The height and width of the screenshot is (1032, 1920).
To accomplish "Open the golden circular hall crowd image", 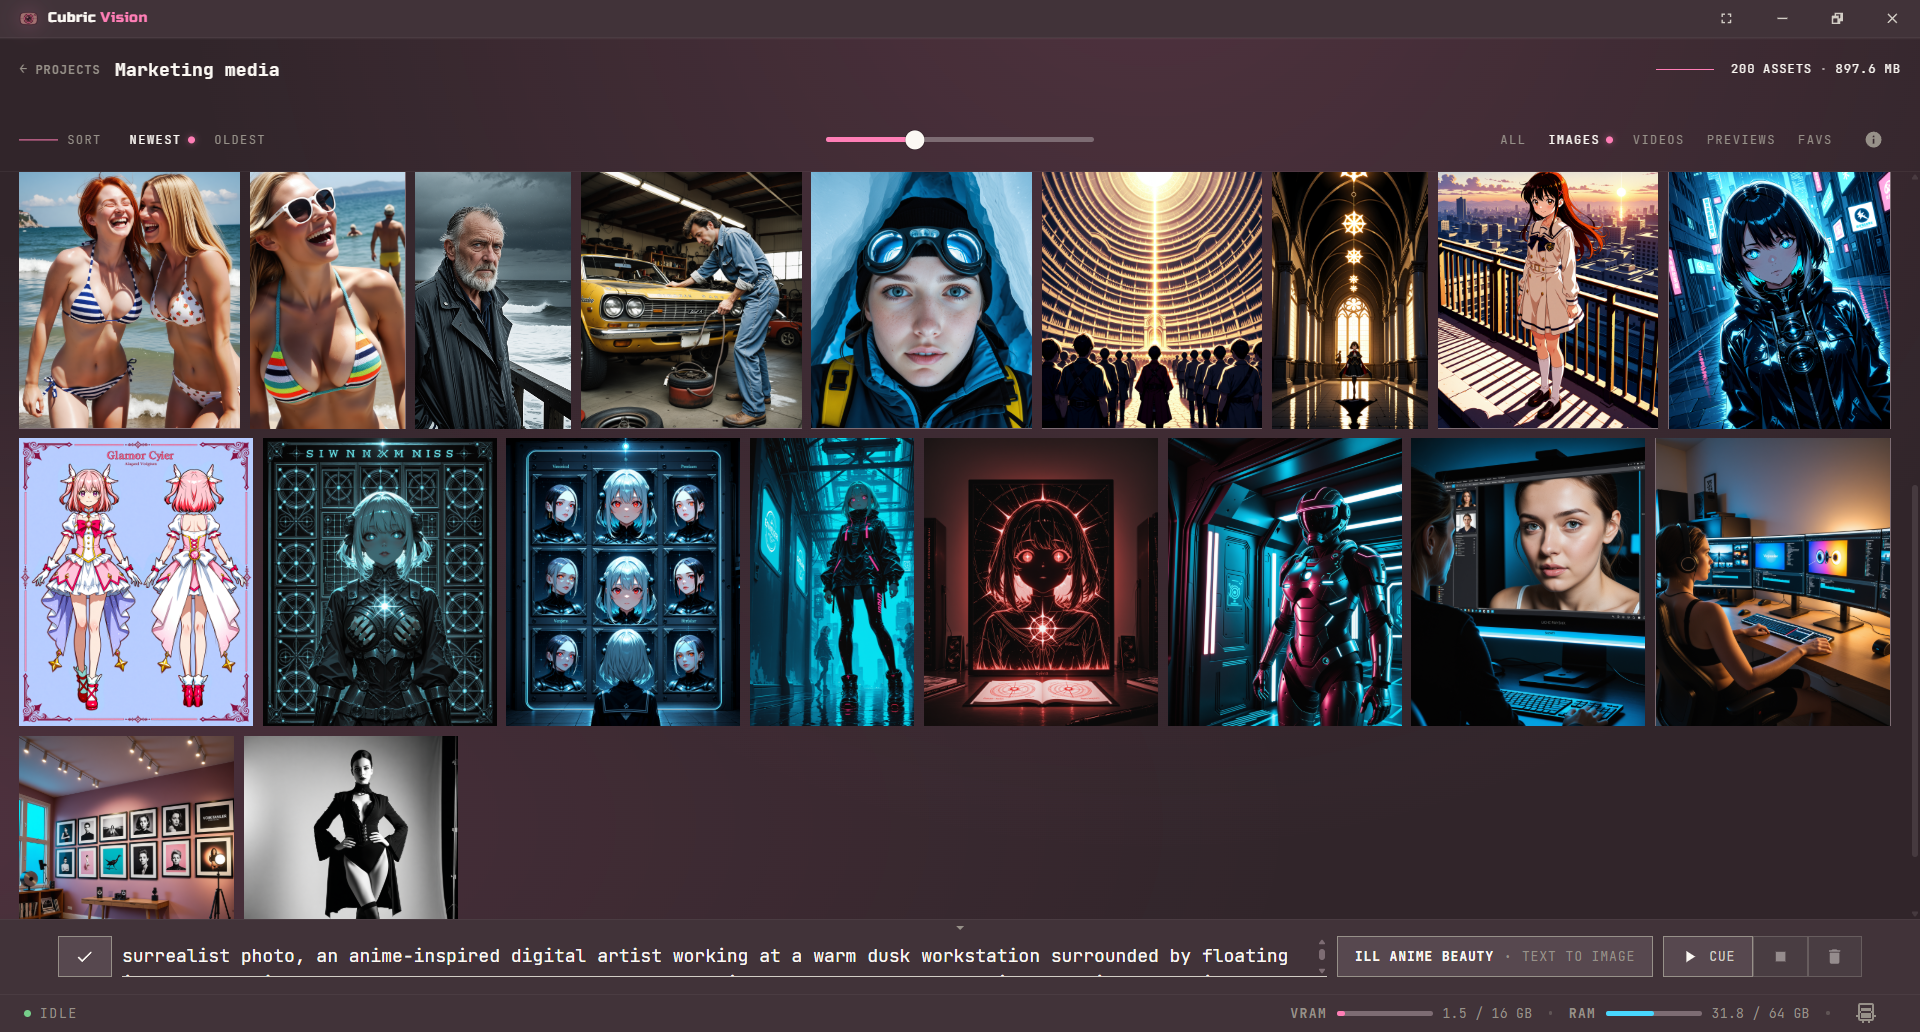I will pyautogui.click(x=1152, y=300).
